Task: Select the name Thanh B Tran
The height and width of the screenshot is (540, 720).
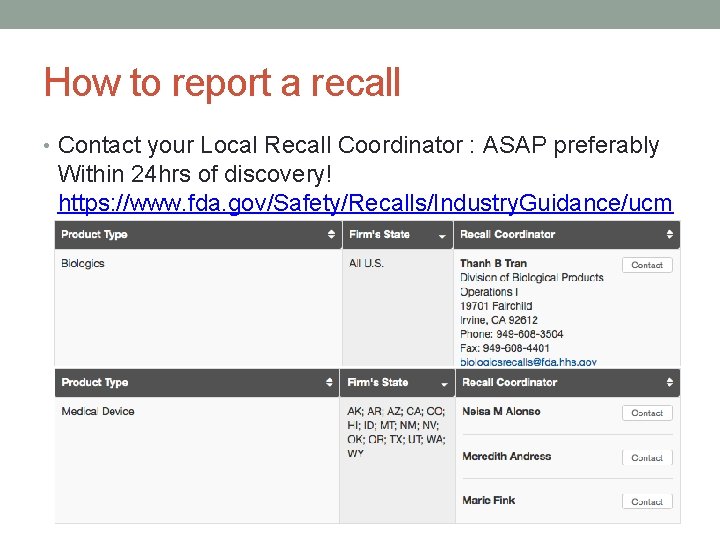Action: pos(493,263)
